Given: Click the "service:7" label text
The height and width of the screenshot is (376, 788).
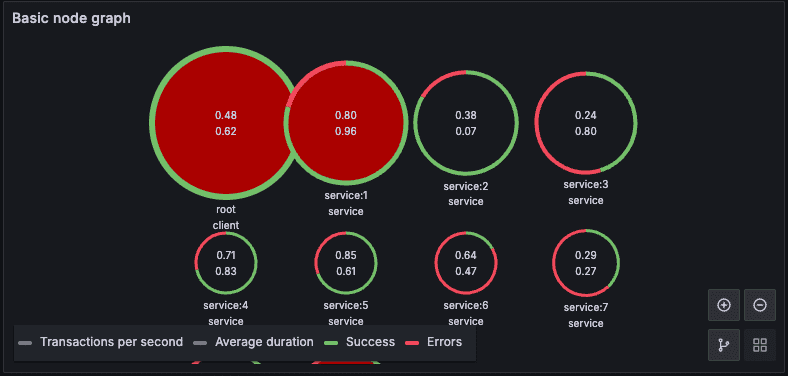Looking at the screenshot, I should click(585, 307).
